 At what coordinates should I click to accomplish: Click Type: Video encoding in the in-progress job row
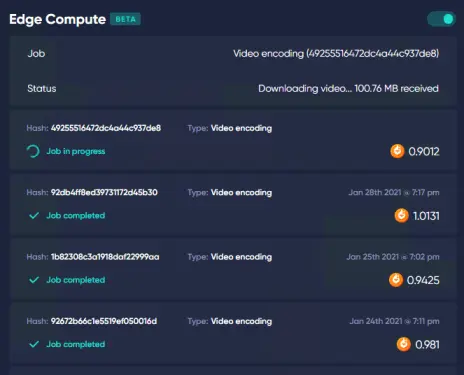[x=230, y=128]
